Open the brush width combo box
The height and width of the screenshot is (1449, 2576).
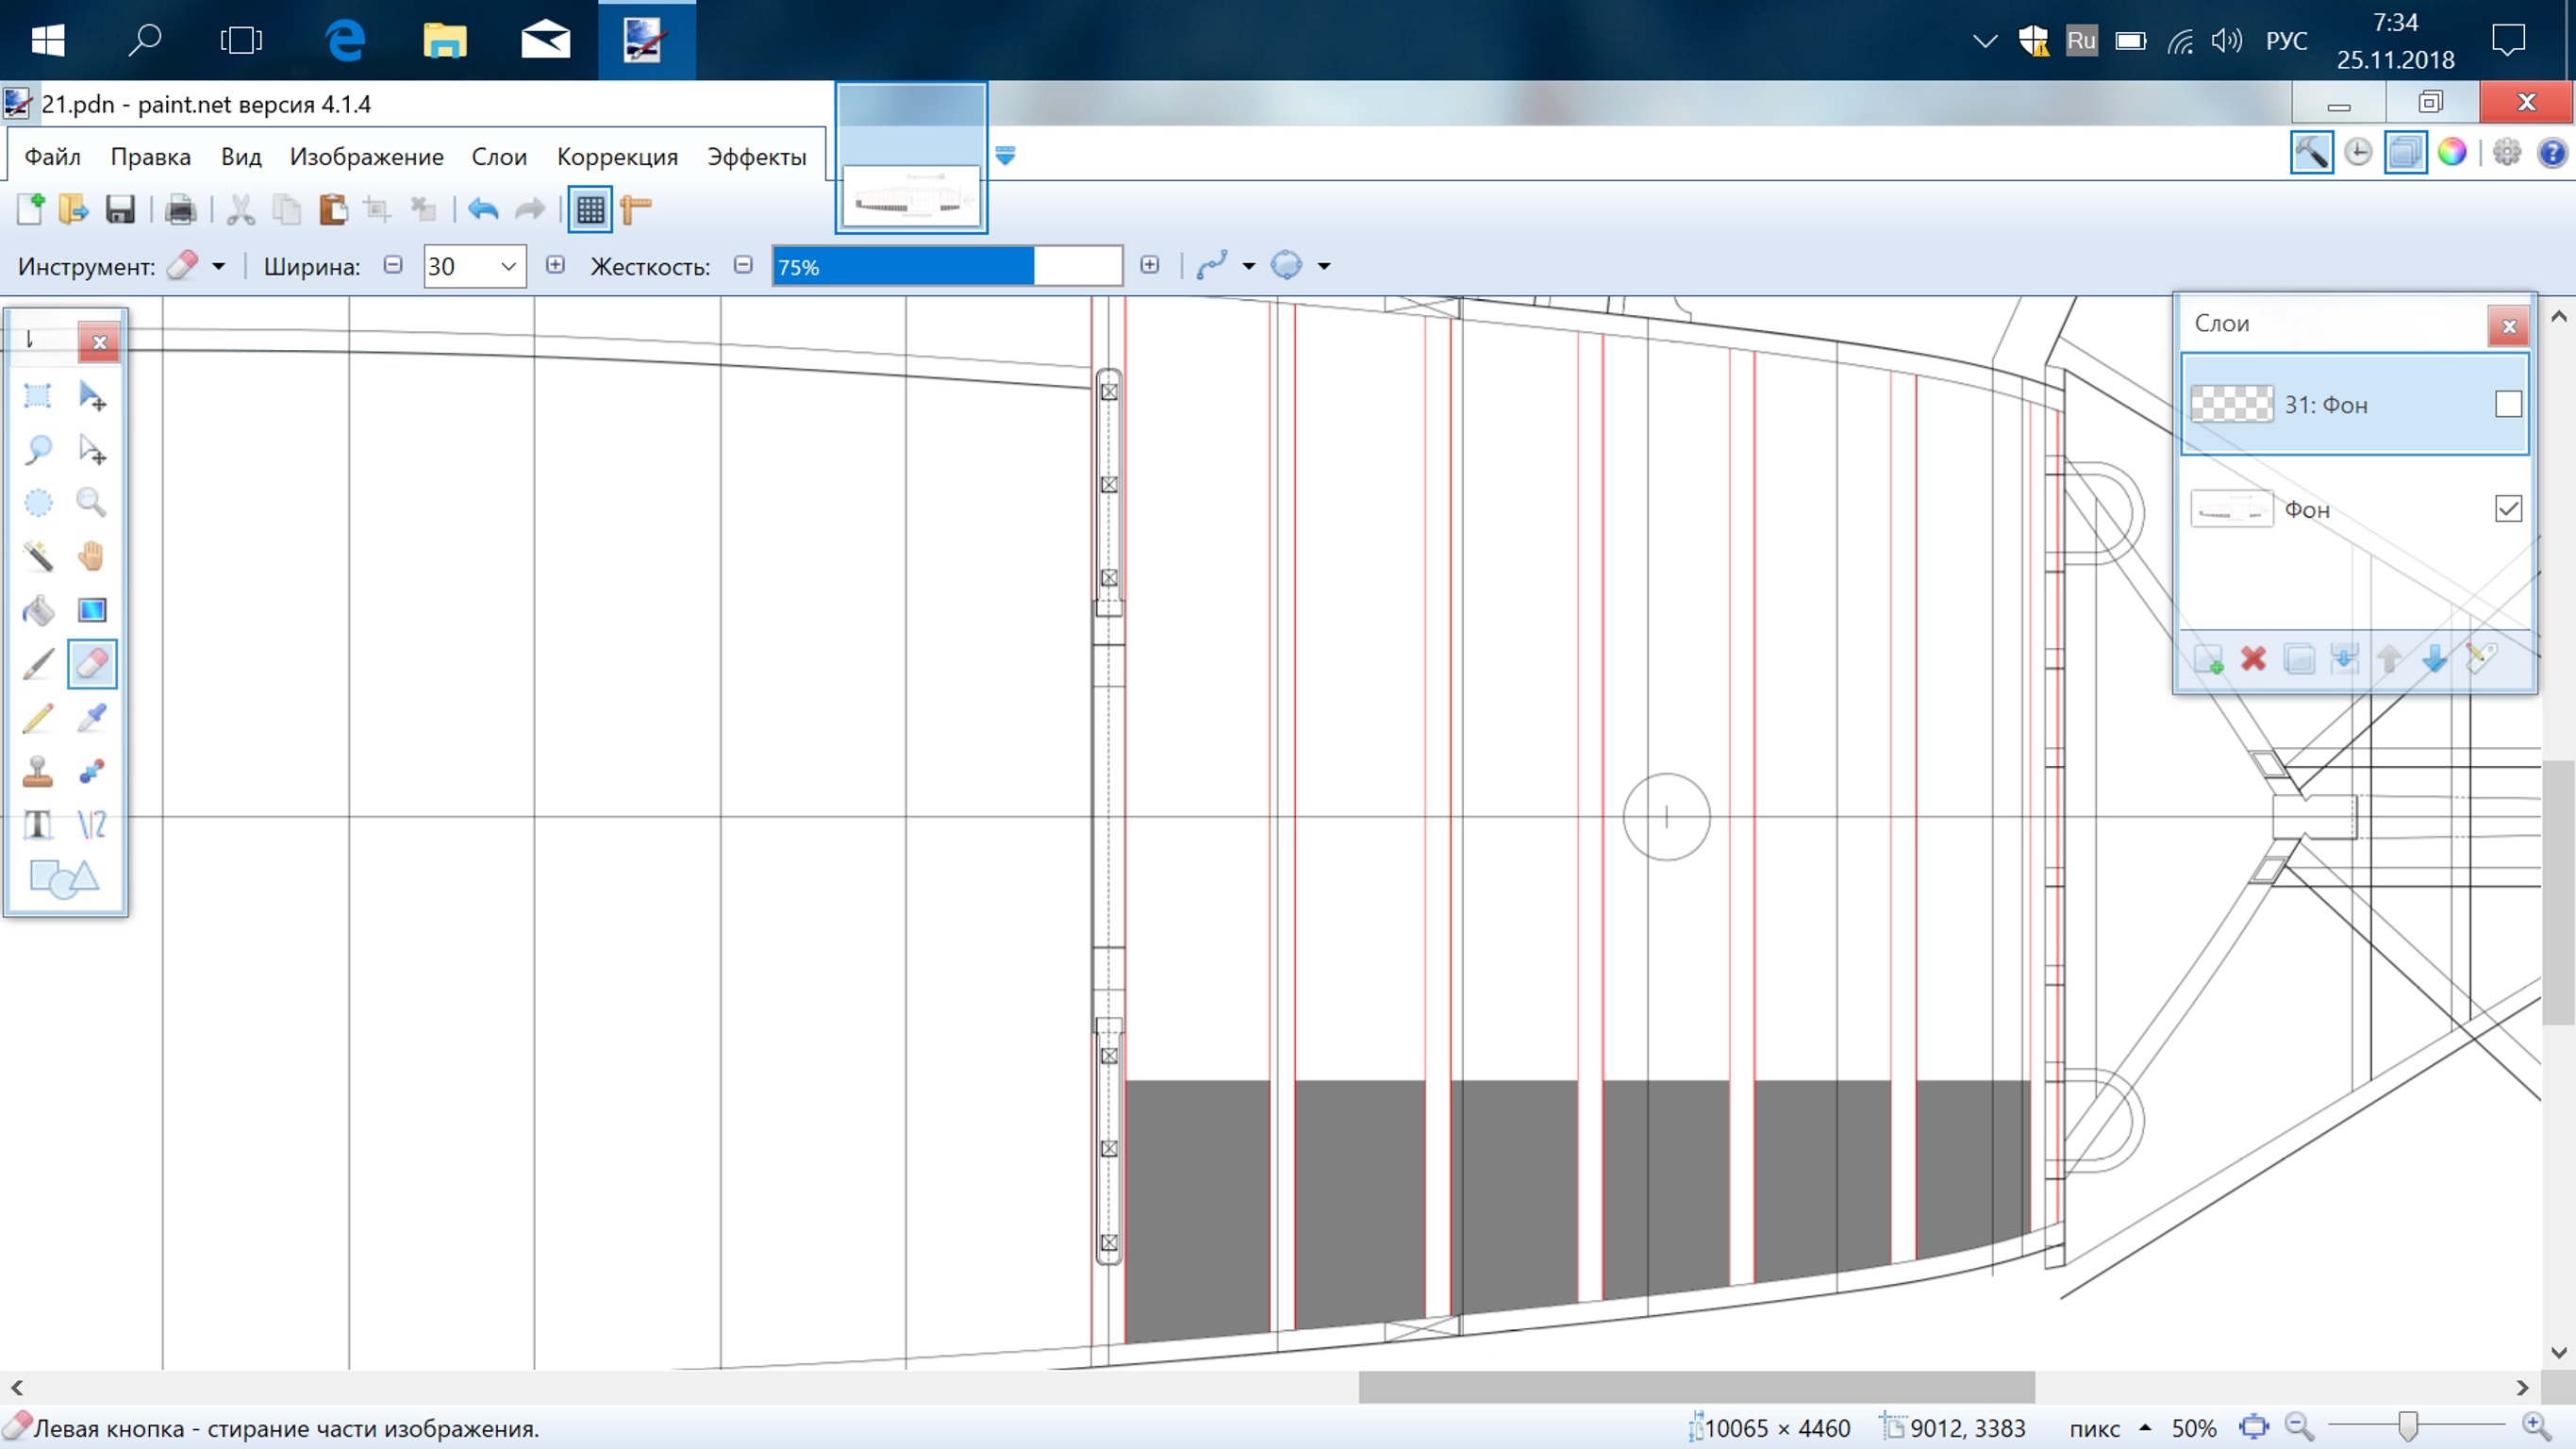click(475, 267)
